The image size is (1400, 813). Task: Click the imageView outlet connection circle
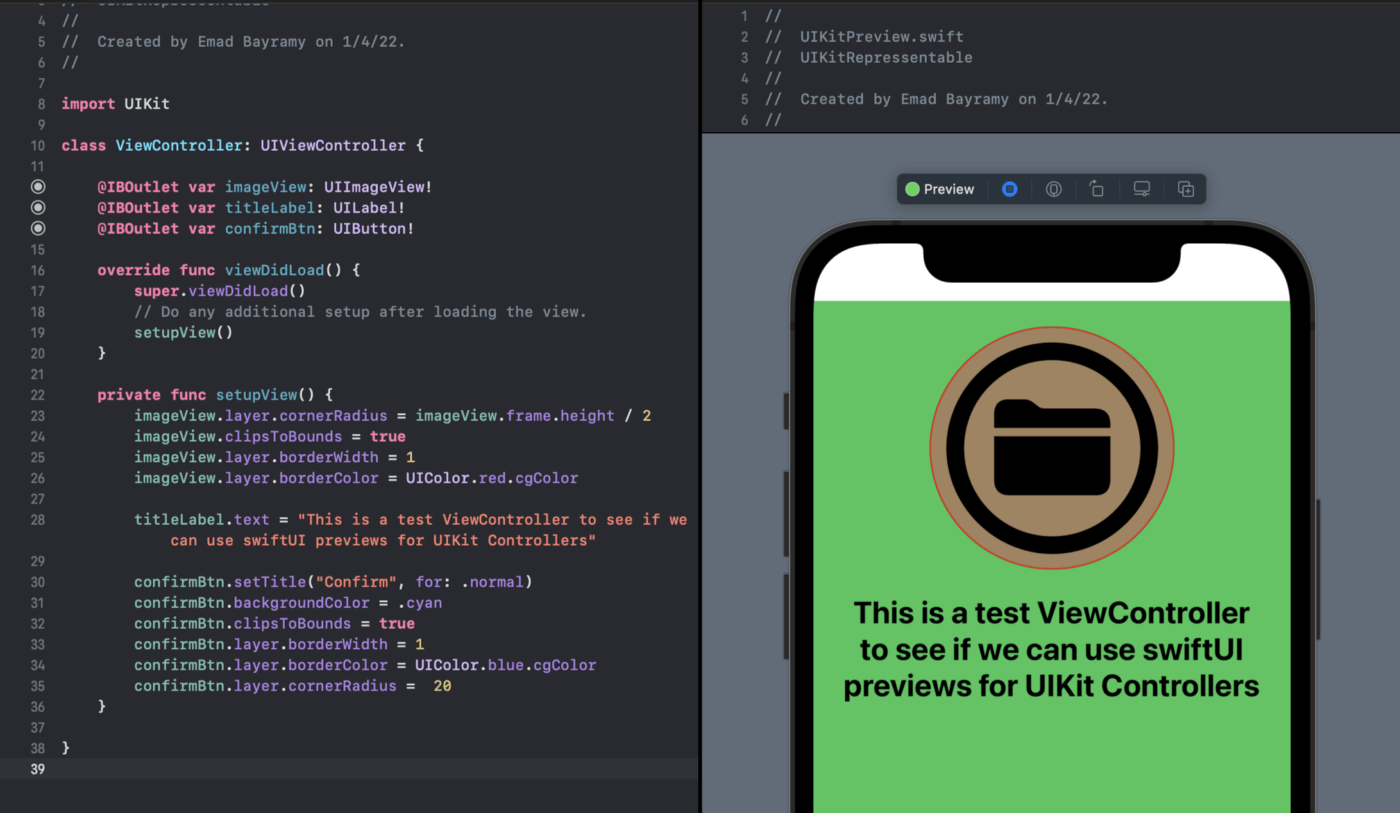38,186
